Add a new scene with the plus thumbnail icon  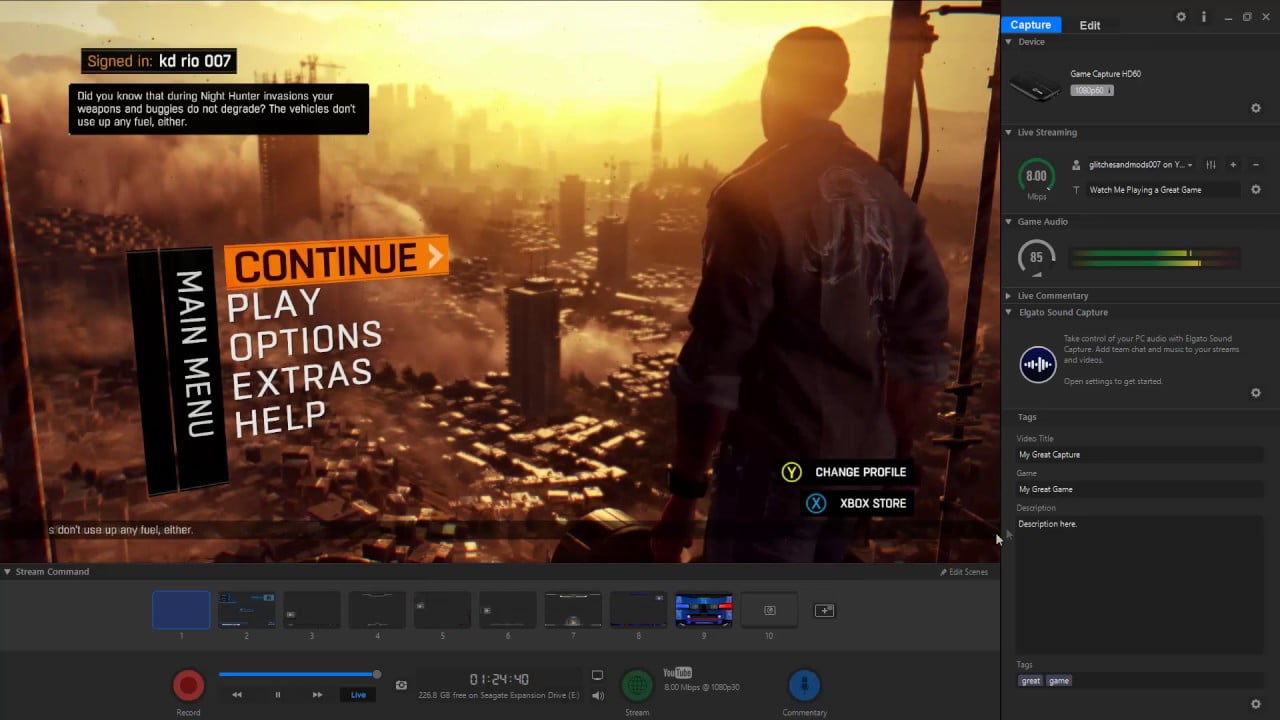[824, 610]
